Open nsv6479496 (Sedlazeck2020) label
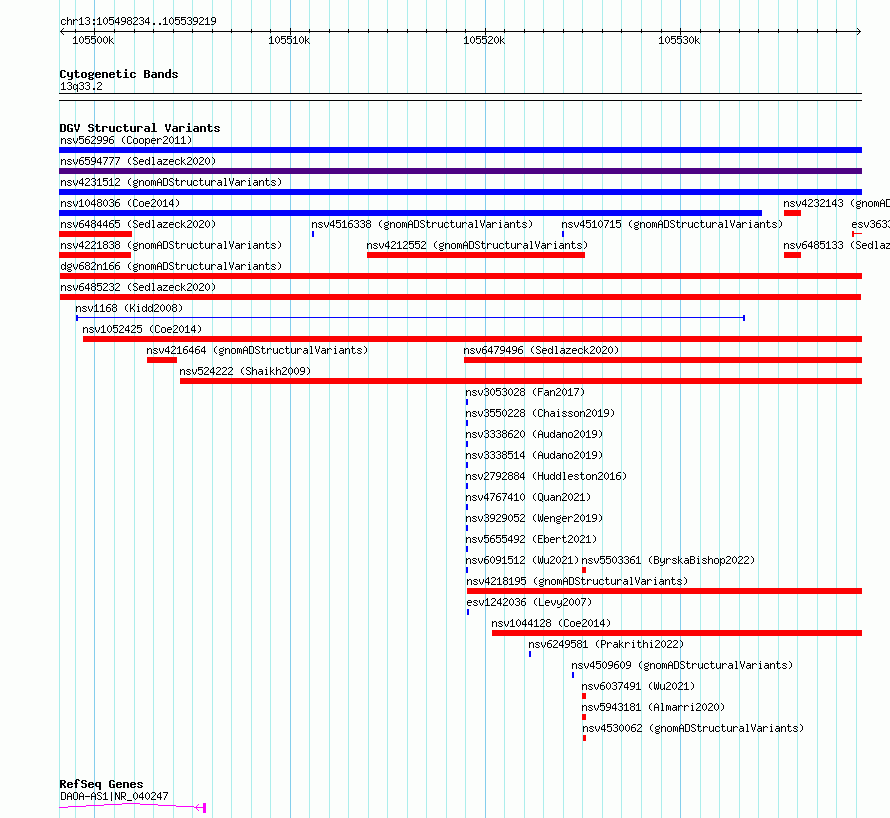This screenshot has width=890, height=818. [x=541, y=350]
